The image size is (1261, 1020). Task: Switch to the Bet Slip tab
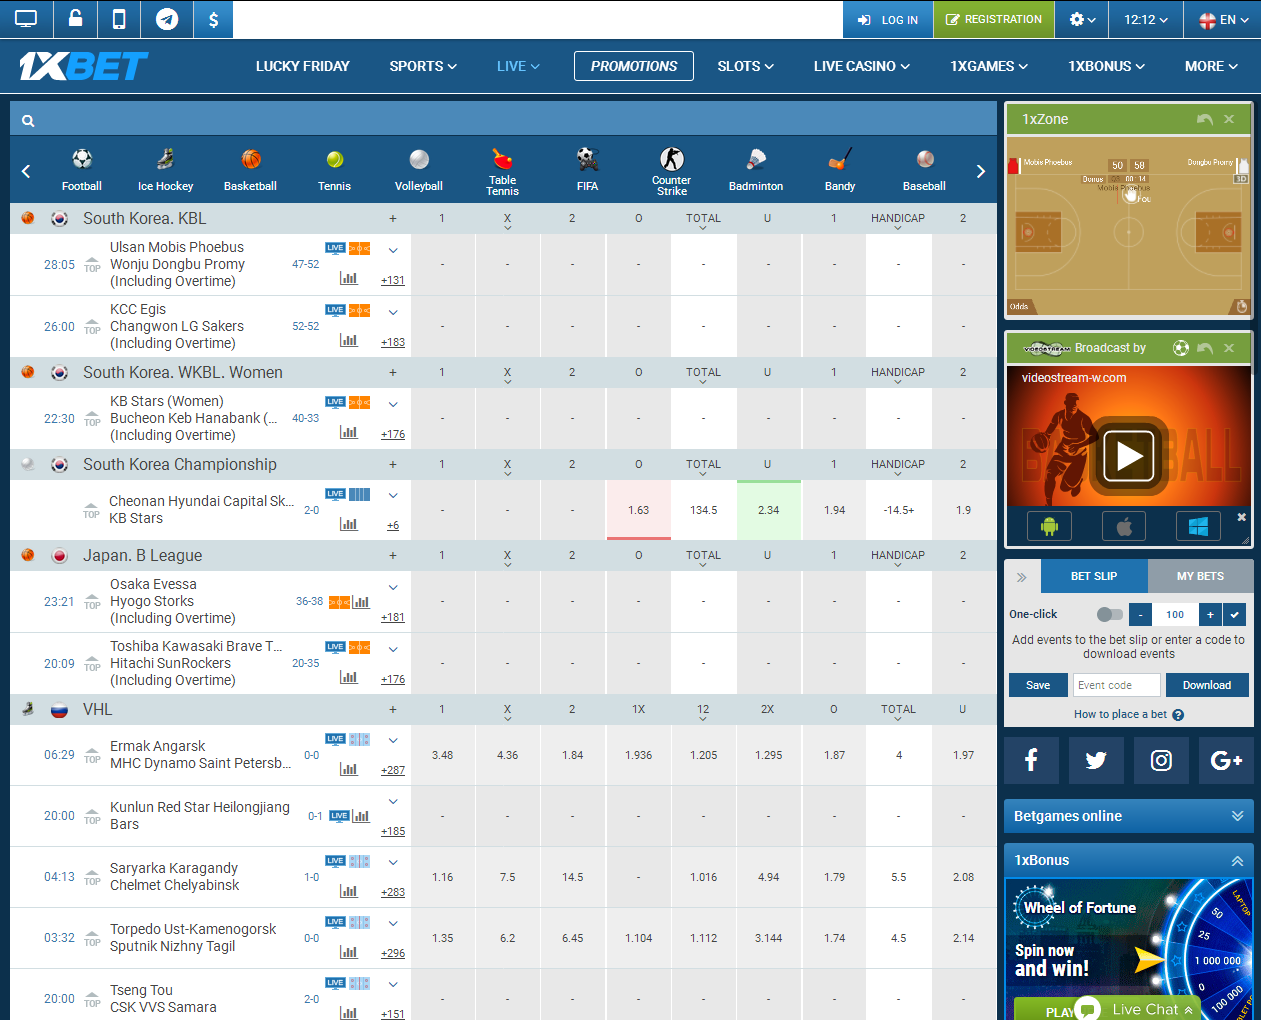tap(1094, 576)
